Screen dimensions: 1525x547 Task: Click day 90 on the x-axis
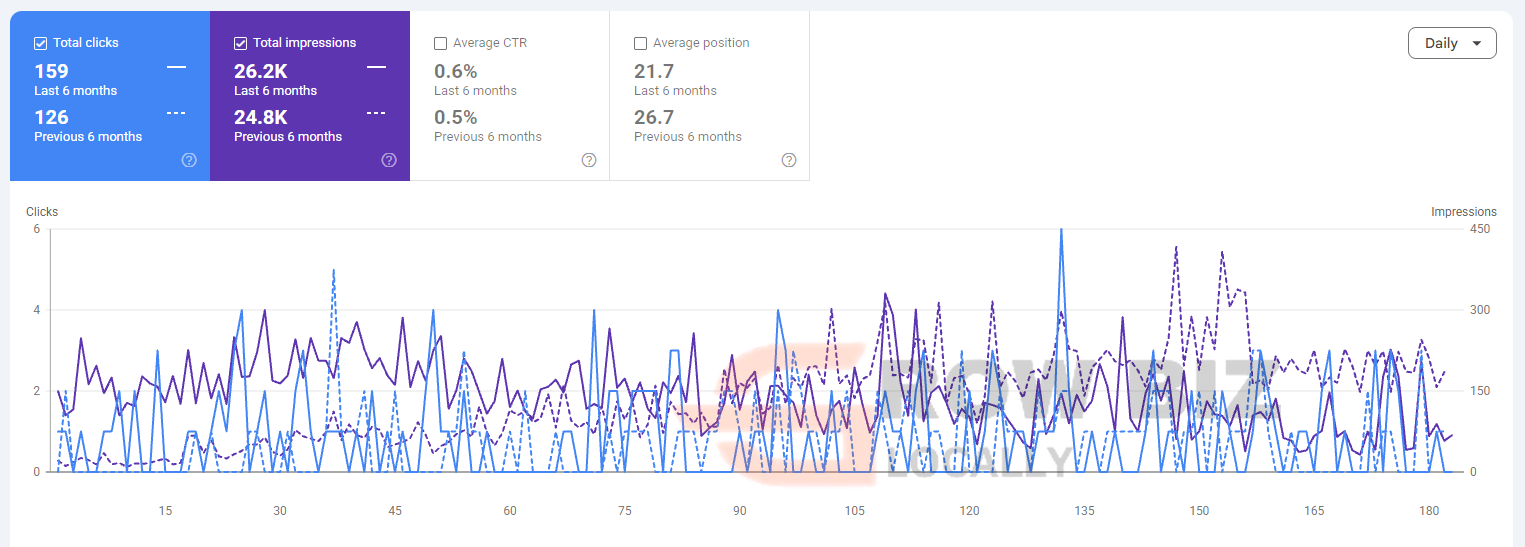click(739, 511)
